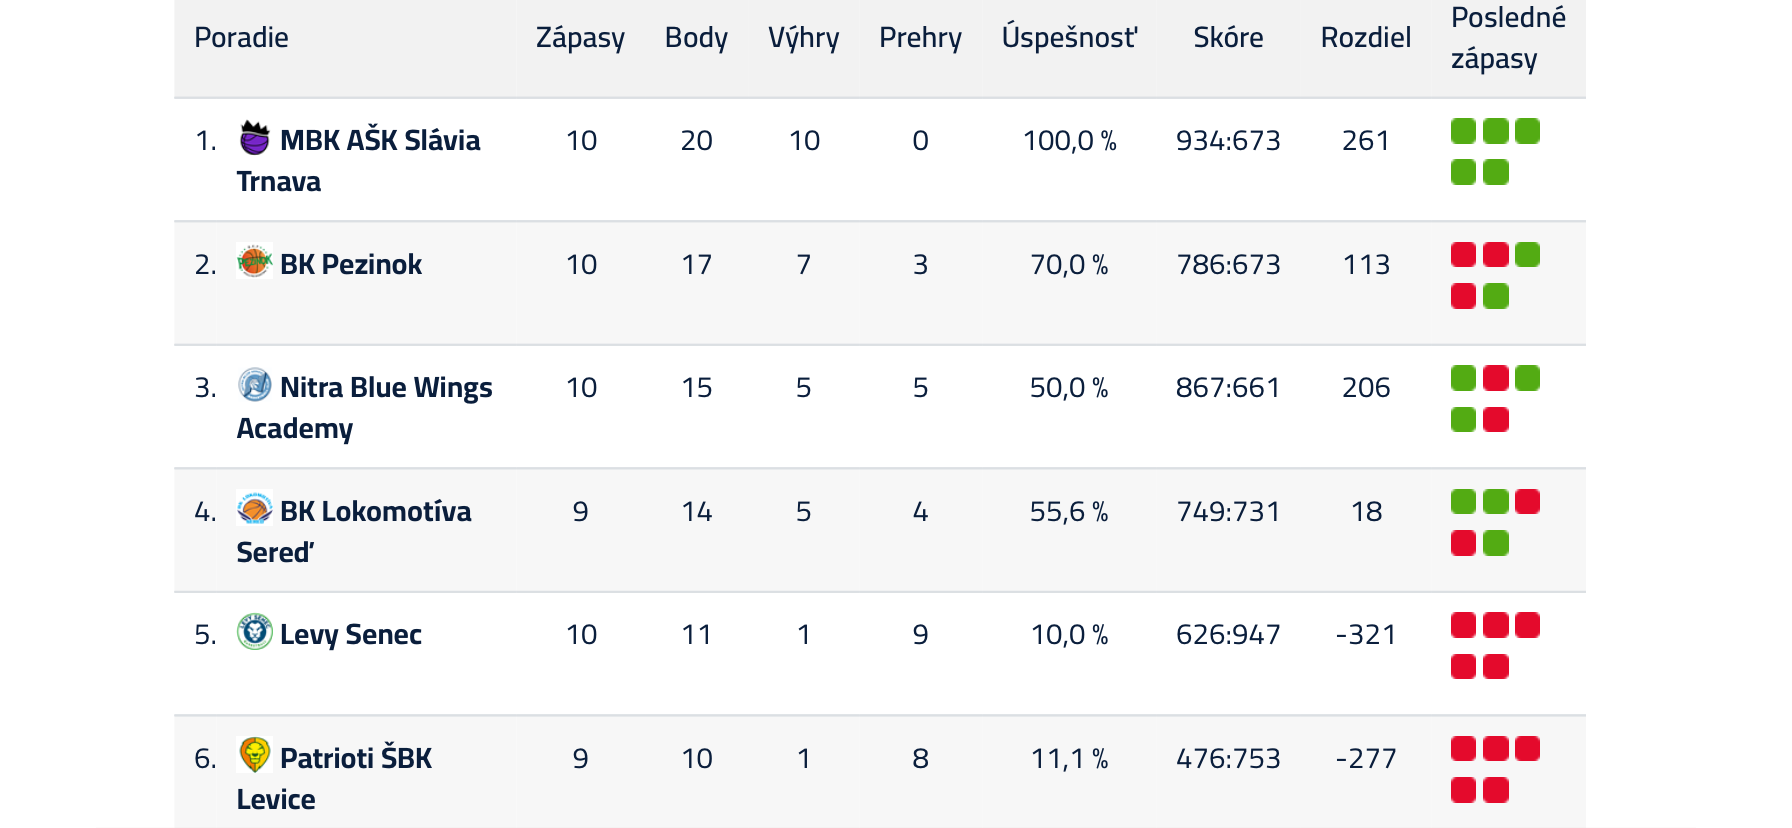The image size is (1792, 828).
Task: Click the Patrioti ŠBK Levice logo
Action: click(x=255, y=756)
